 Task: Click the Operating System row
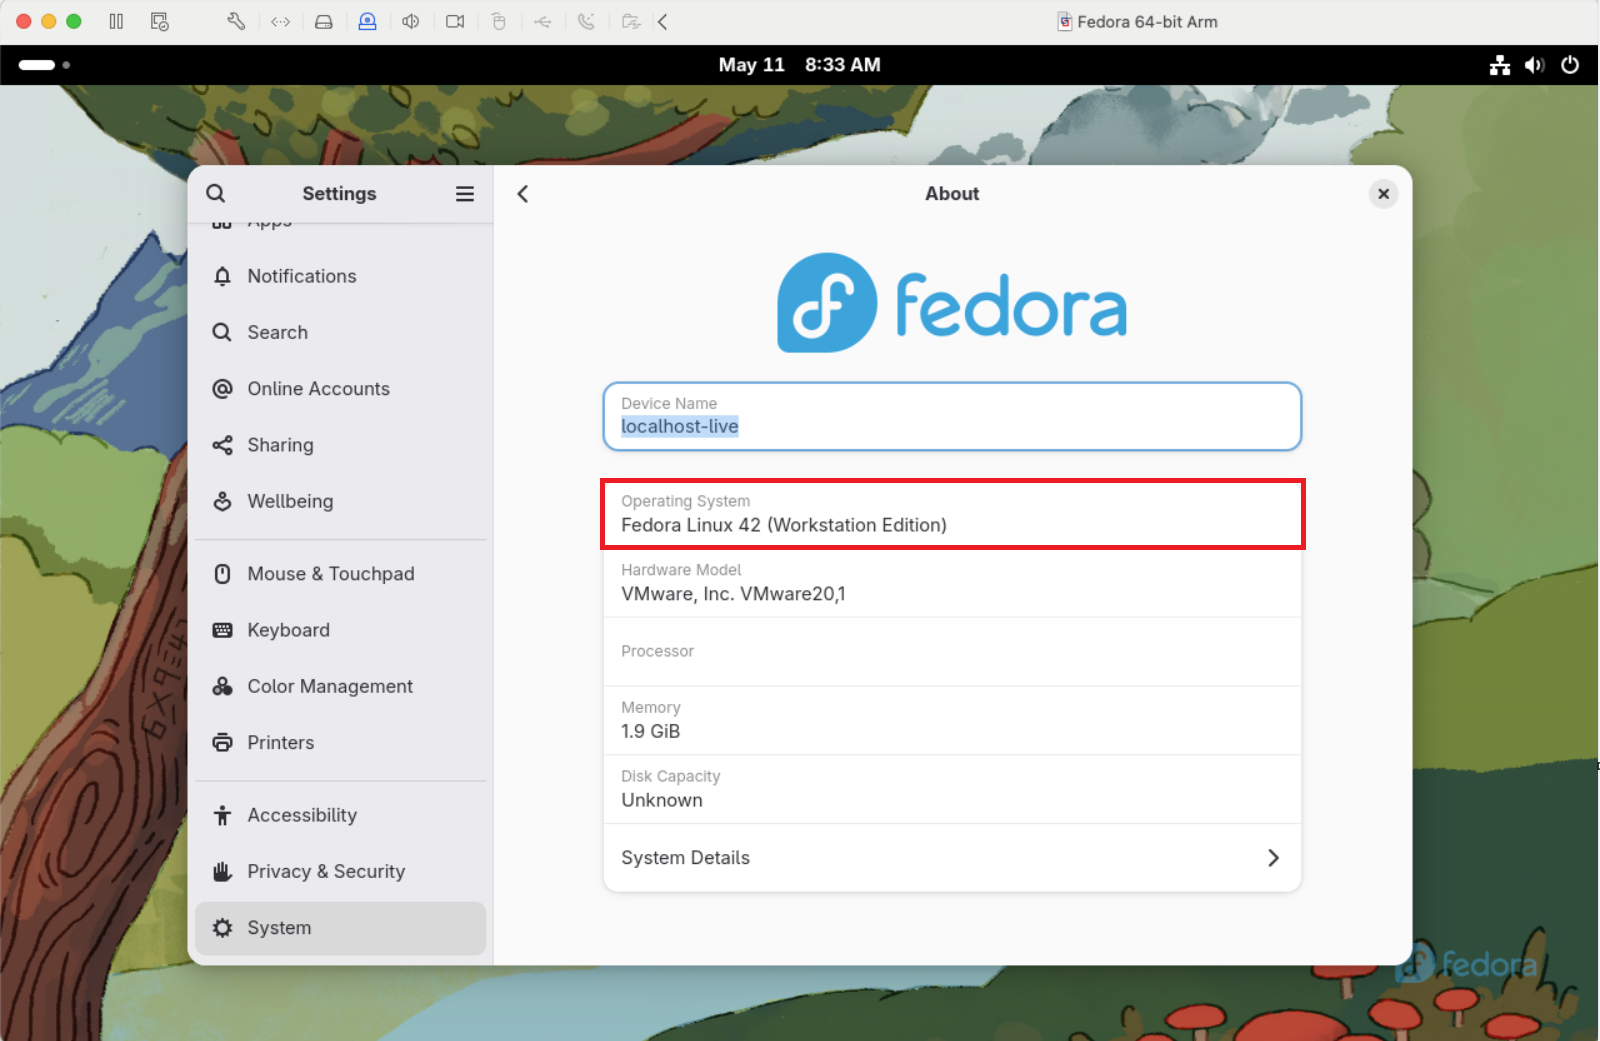point(952,514)
